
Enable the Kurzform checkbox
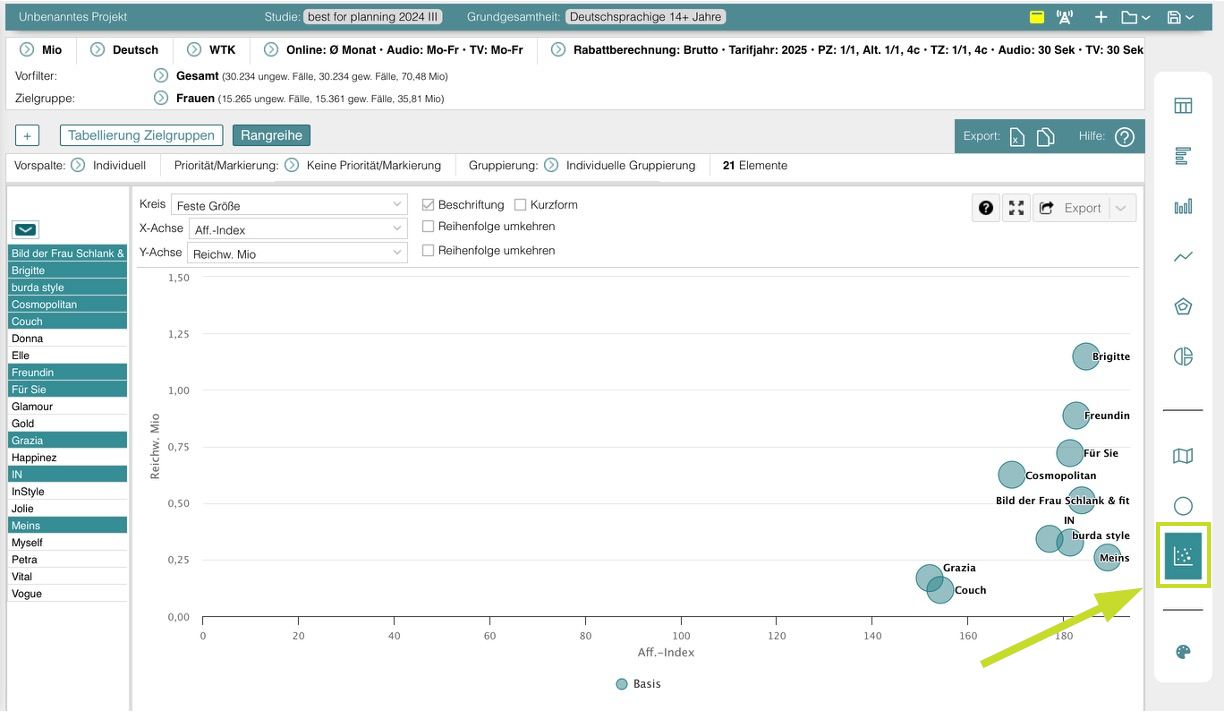(520, 205)
